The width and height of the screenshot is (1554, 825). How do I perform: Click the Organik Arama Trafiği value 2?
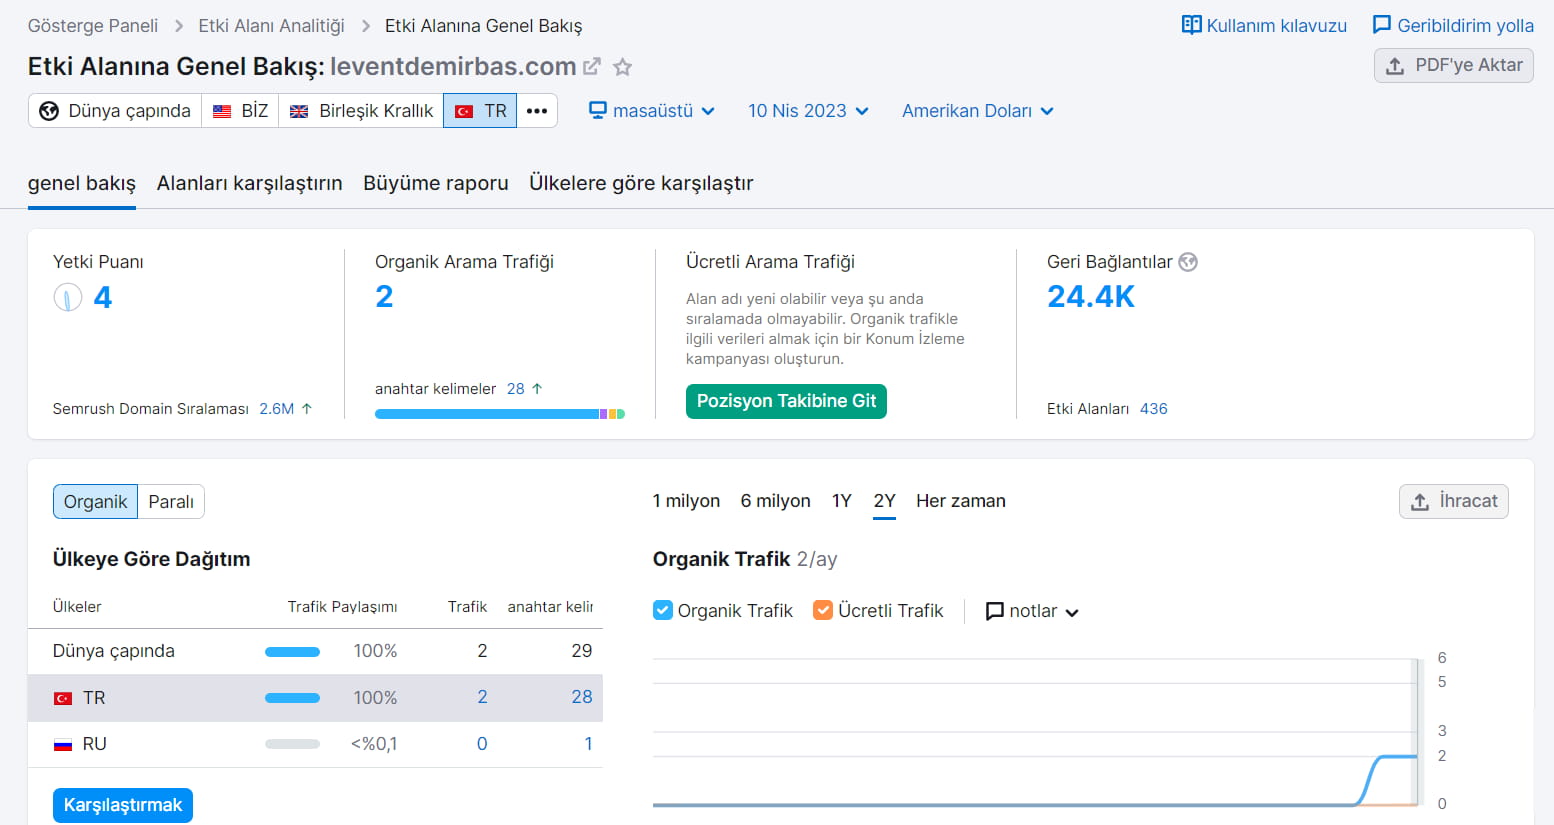(384, 297)
